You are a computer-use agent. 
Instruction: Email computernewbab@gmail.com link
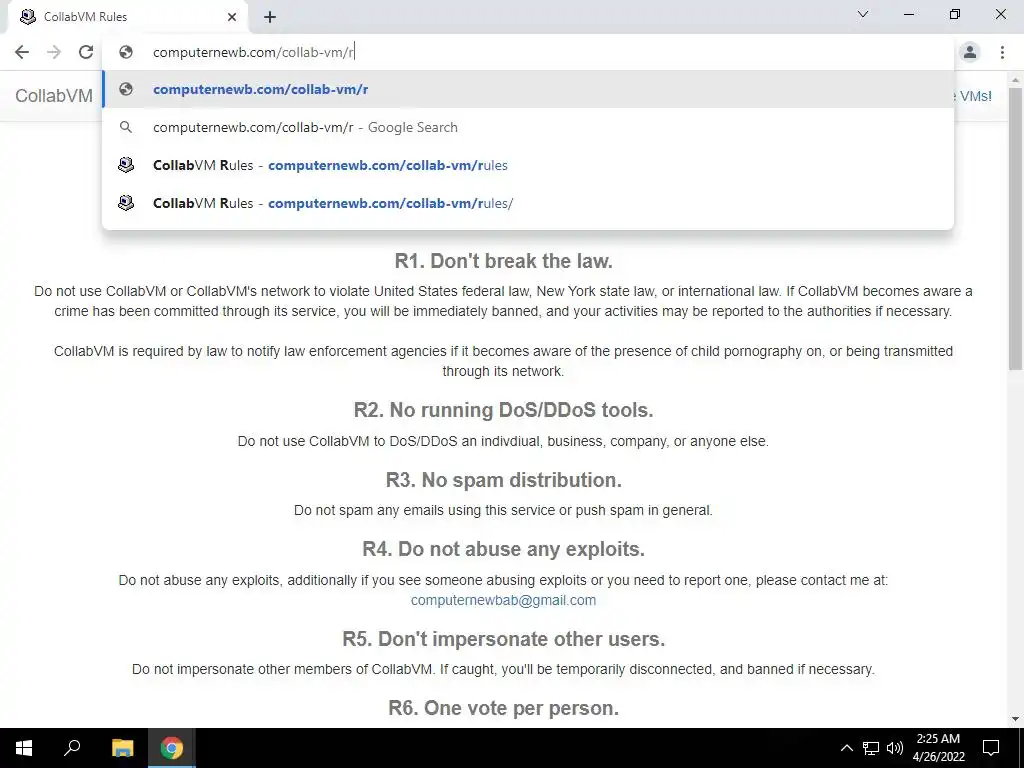point(503,600)
